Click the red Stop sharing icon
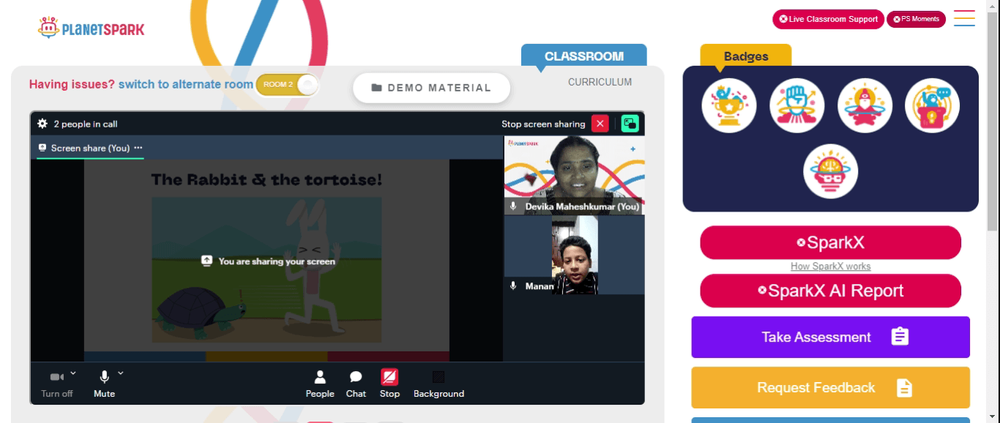1000x423 pixels. [390, 377]
